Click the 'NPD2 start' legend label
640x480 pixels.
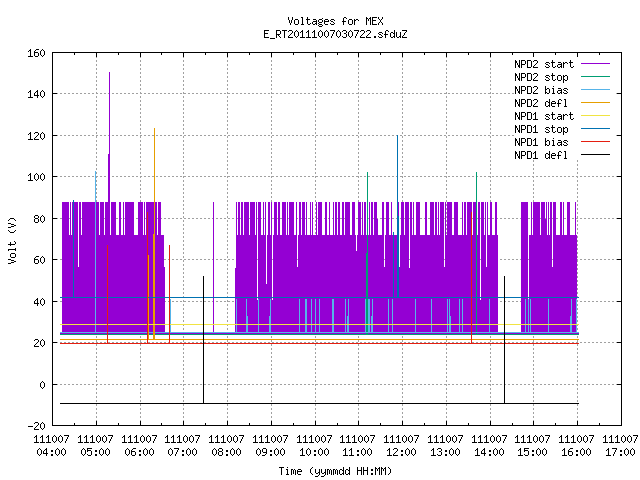click(544, 64)
